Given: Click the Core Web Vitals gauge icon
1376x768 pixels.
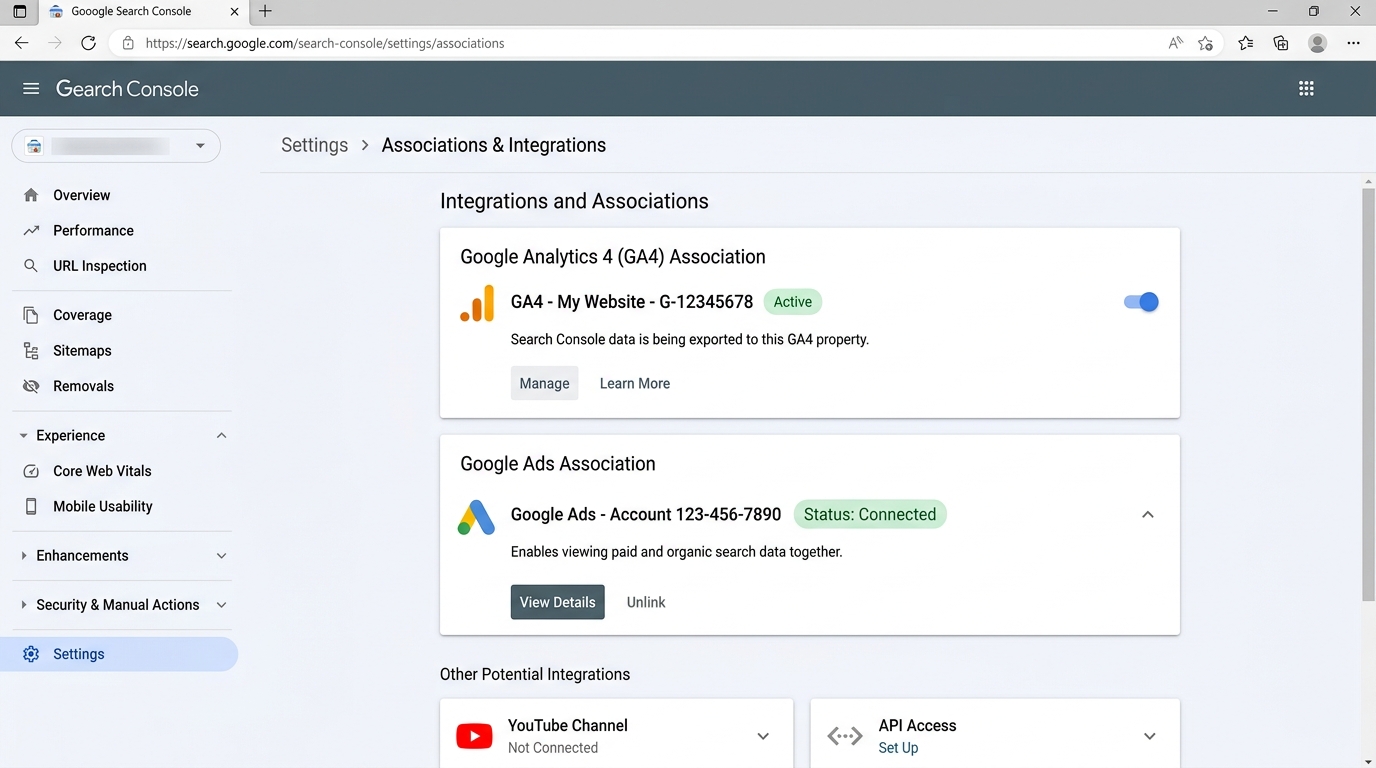Looking at the screenshot, I should click(x=31, y=471).
